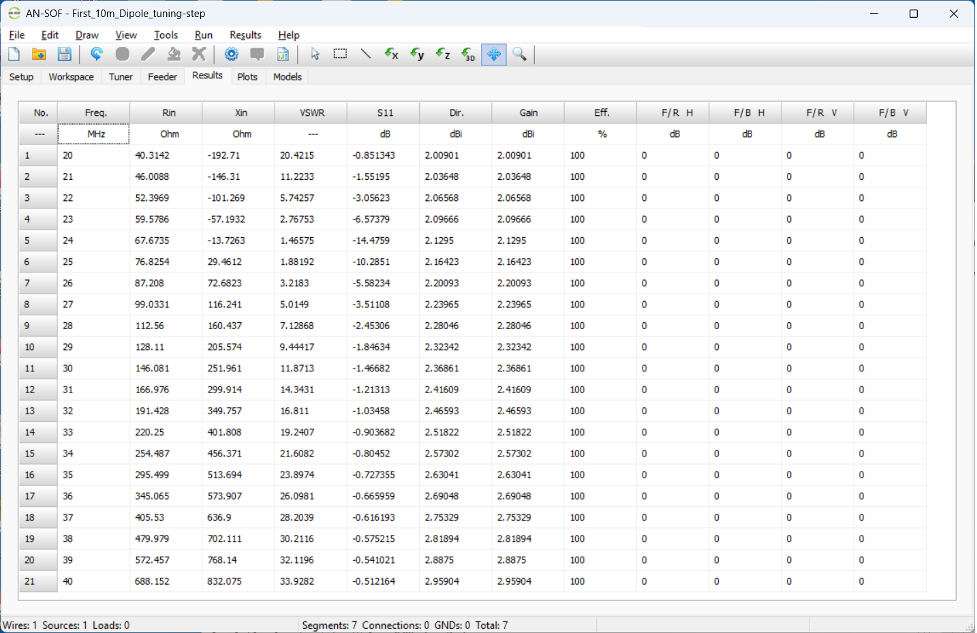Rotate view around the Y axis
Viewport: 977px width, 633px height.
coord(417,54)
